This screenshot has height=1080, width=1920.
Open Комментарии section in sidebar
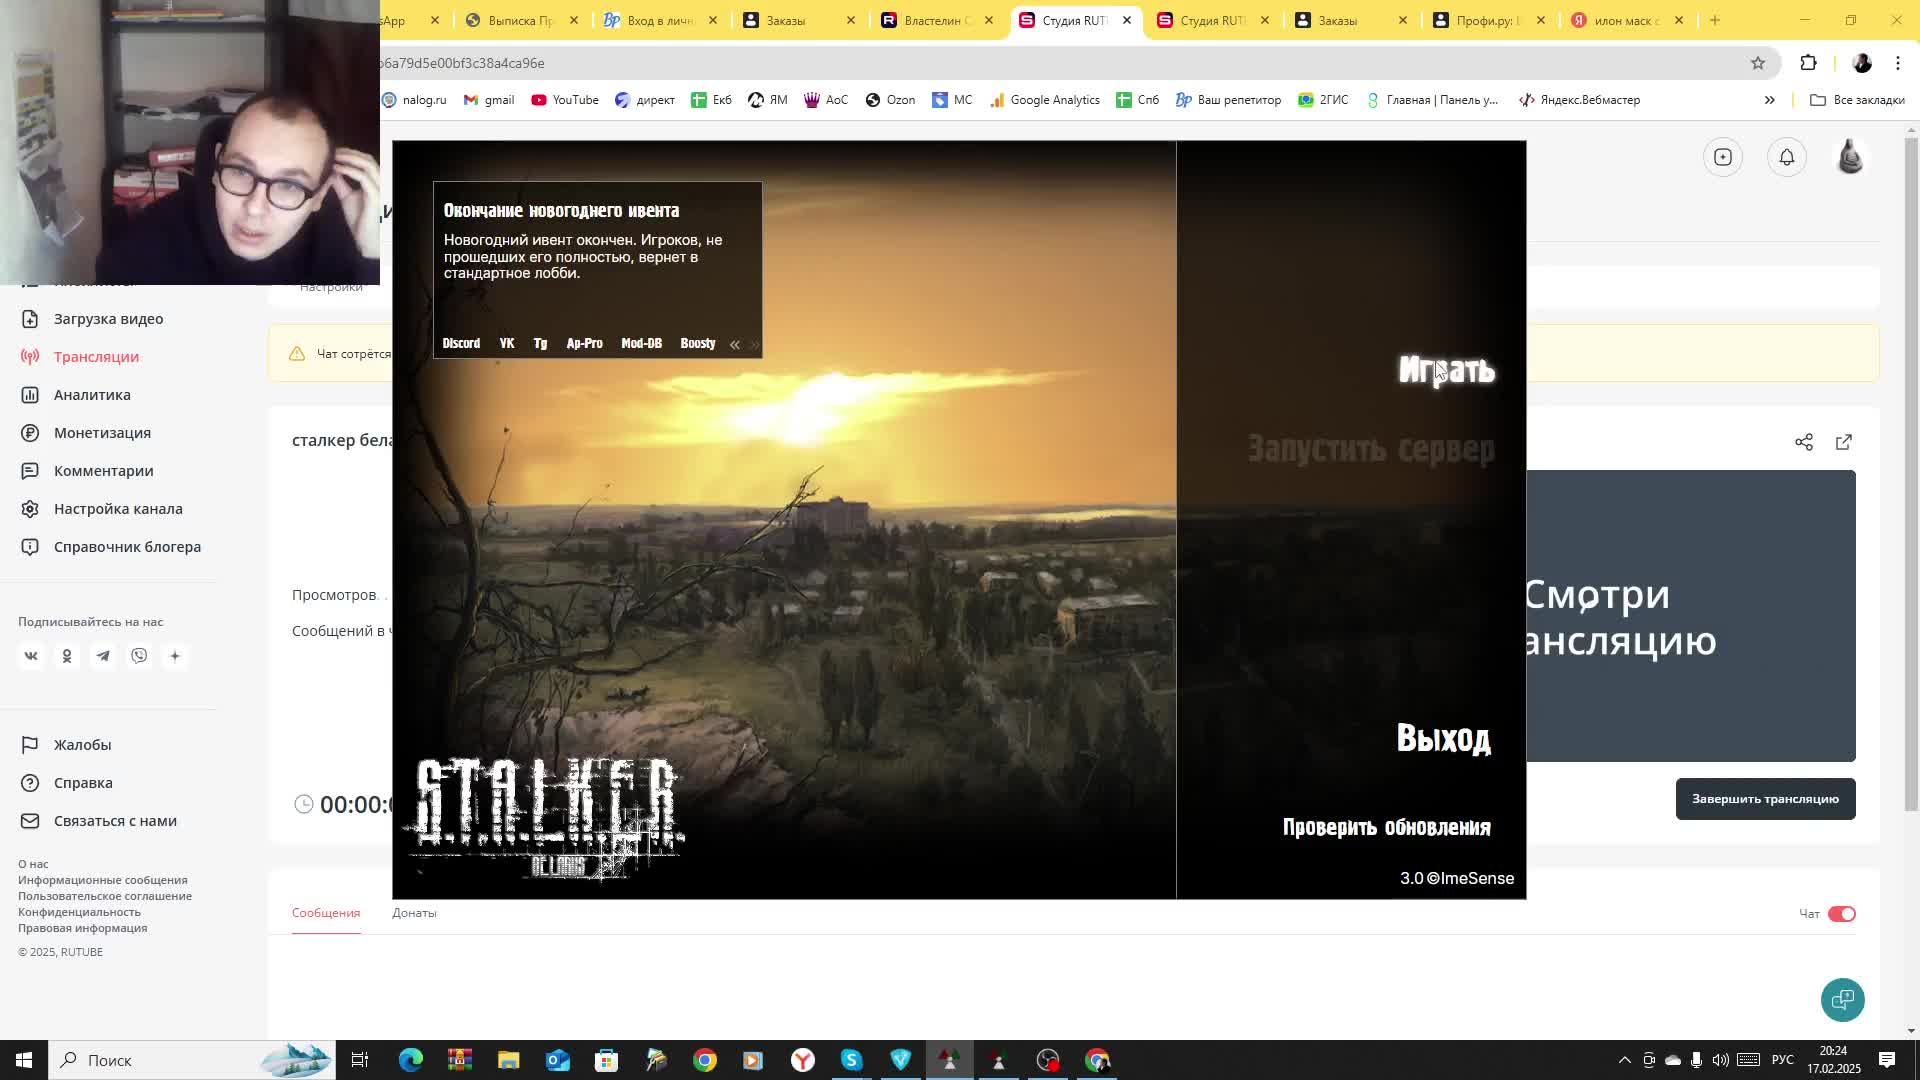[103, 471]
